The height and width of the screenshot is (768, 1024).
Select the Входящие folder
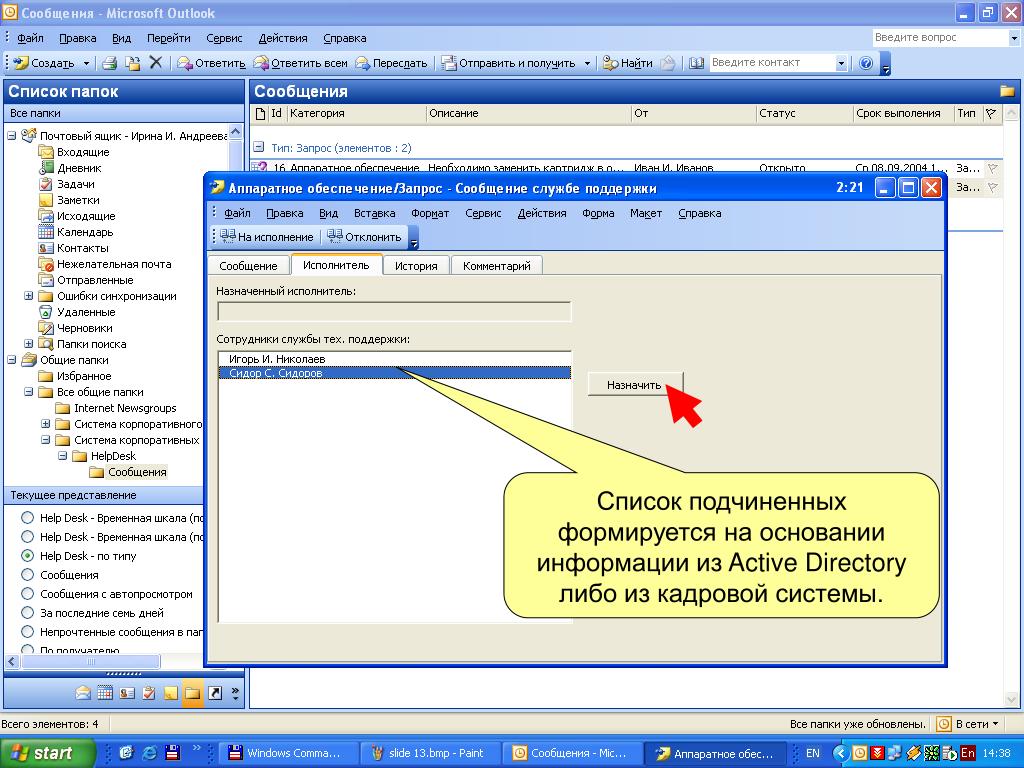pyautogui.click(x=83, y=152)
